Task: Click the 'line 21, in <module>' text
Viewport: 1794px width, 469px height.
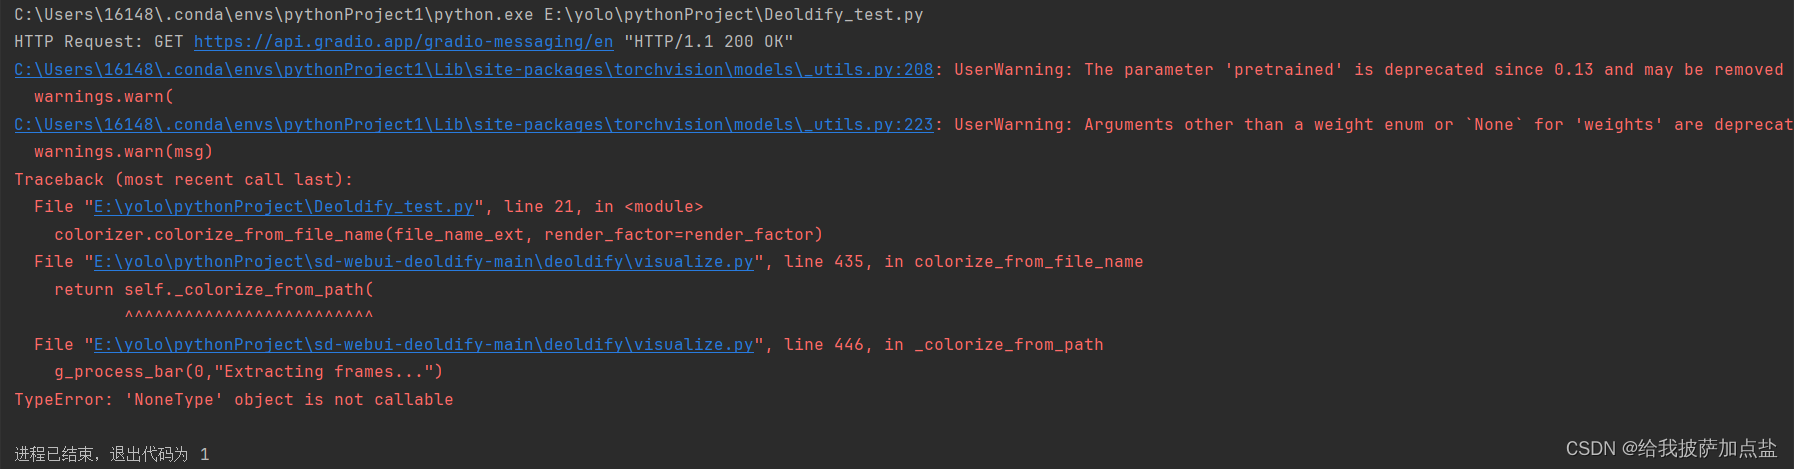Action: 604,207
